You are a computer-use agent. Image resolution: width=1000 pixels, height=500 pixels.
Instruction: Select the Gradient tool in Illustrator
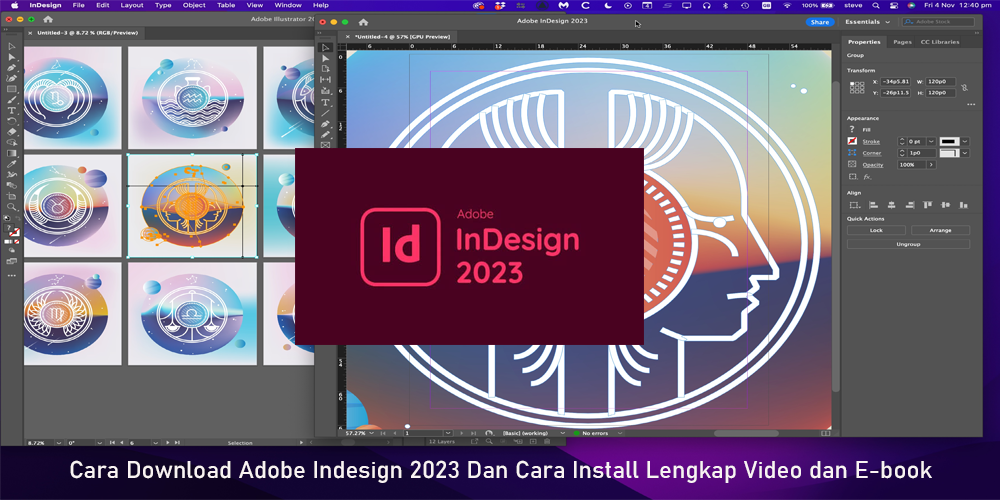coord(11,153)
